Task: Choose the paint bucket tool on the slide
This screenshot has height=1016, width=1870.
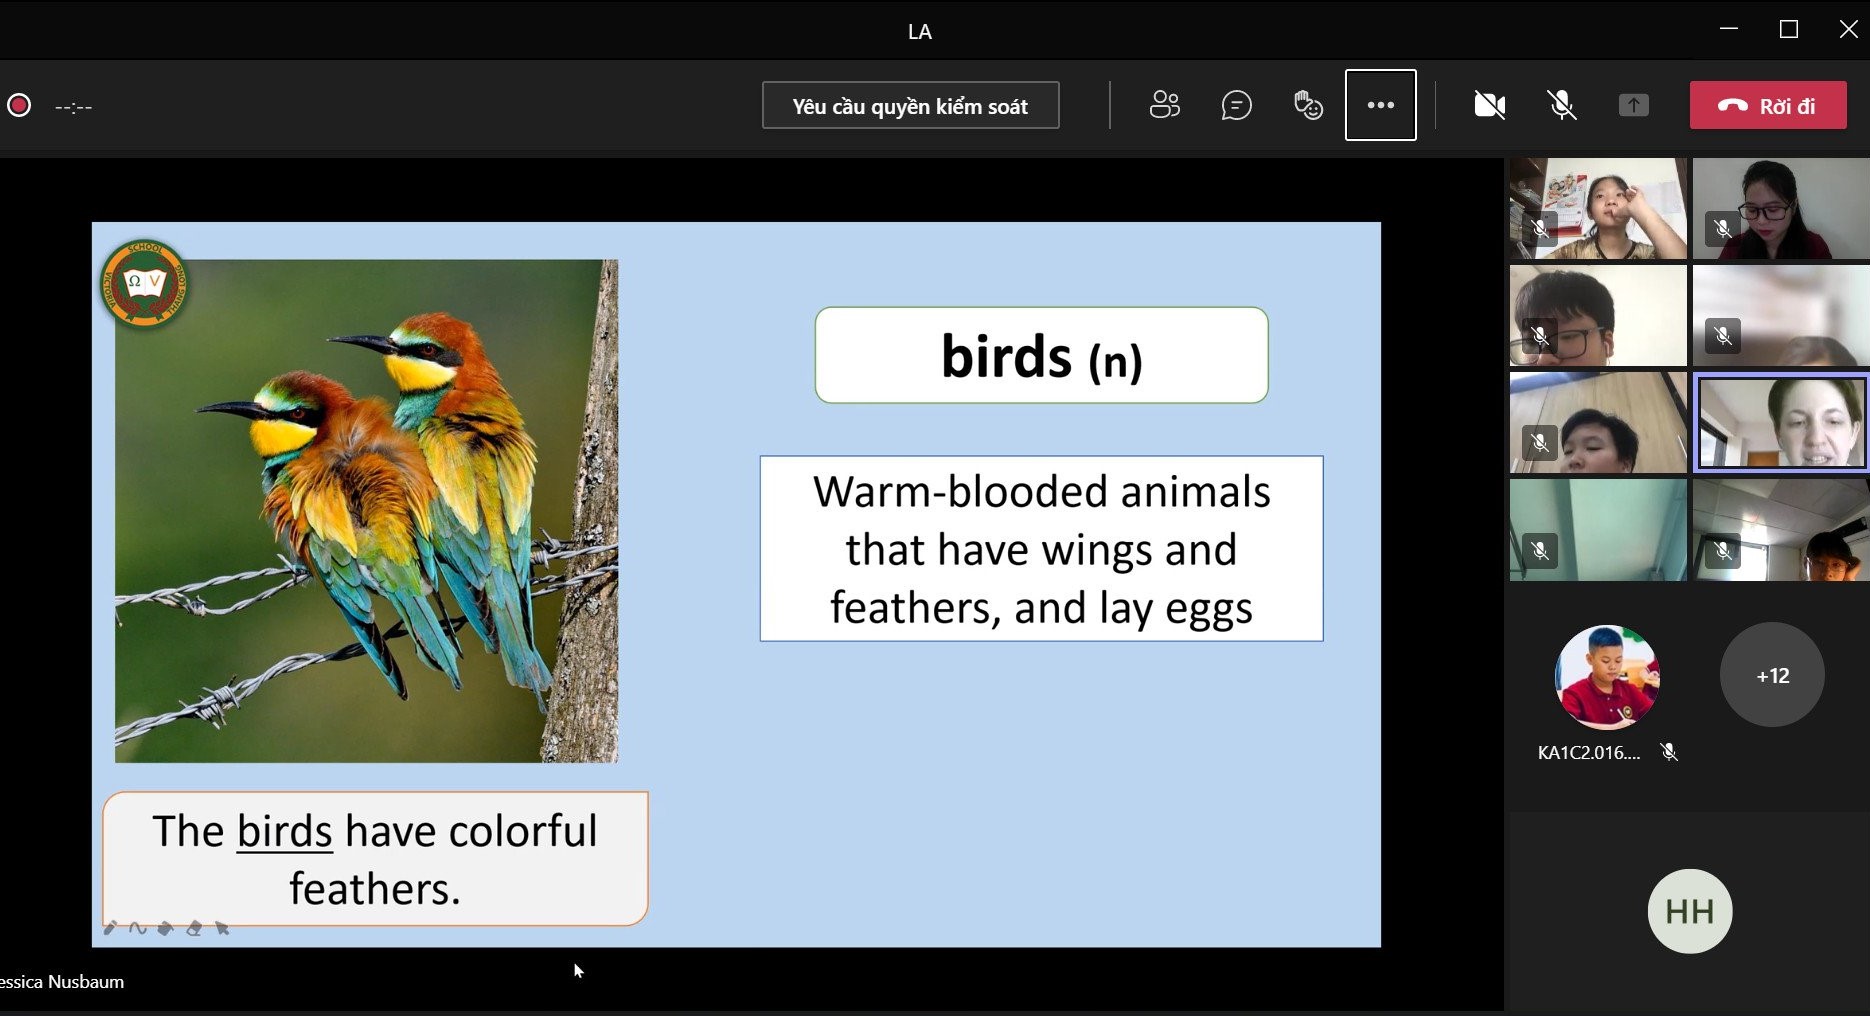Action: [166, 928]
